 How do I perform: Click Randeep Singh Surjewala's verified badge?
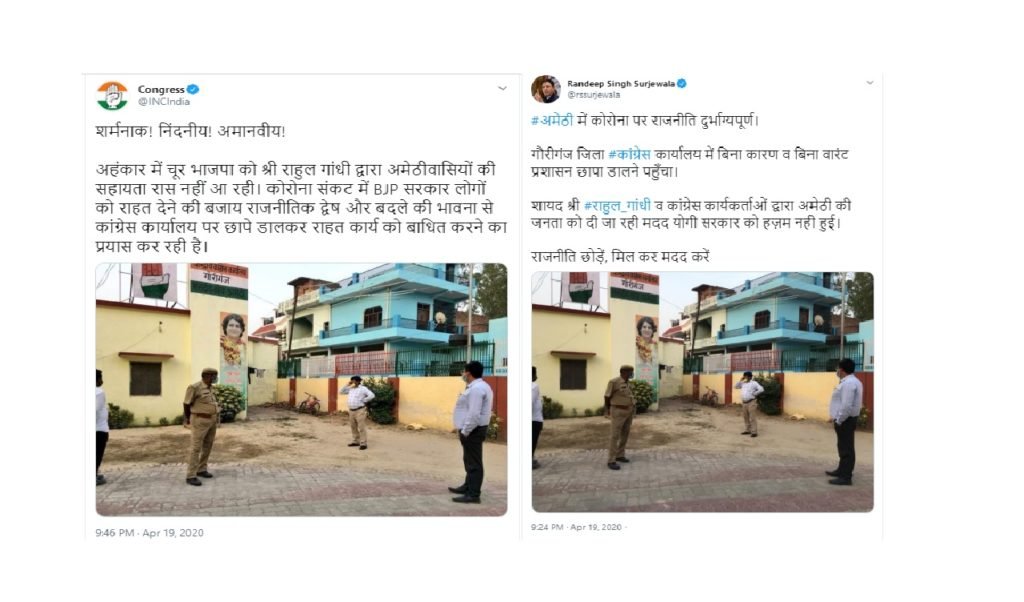681,84
